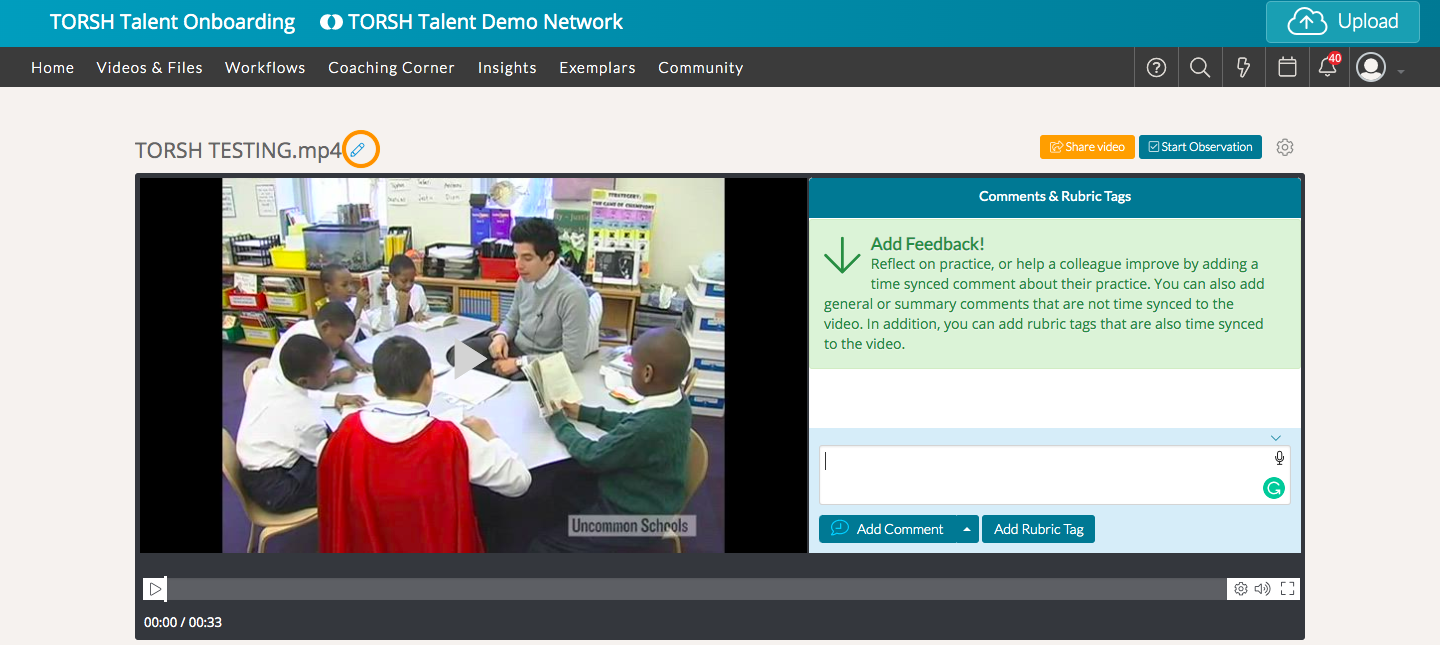Click the microphone icon in comment box
The height and width of the screenshot is (645, 1440).
[1279, 458]
